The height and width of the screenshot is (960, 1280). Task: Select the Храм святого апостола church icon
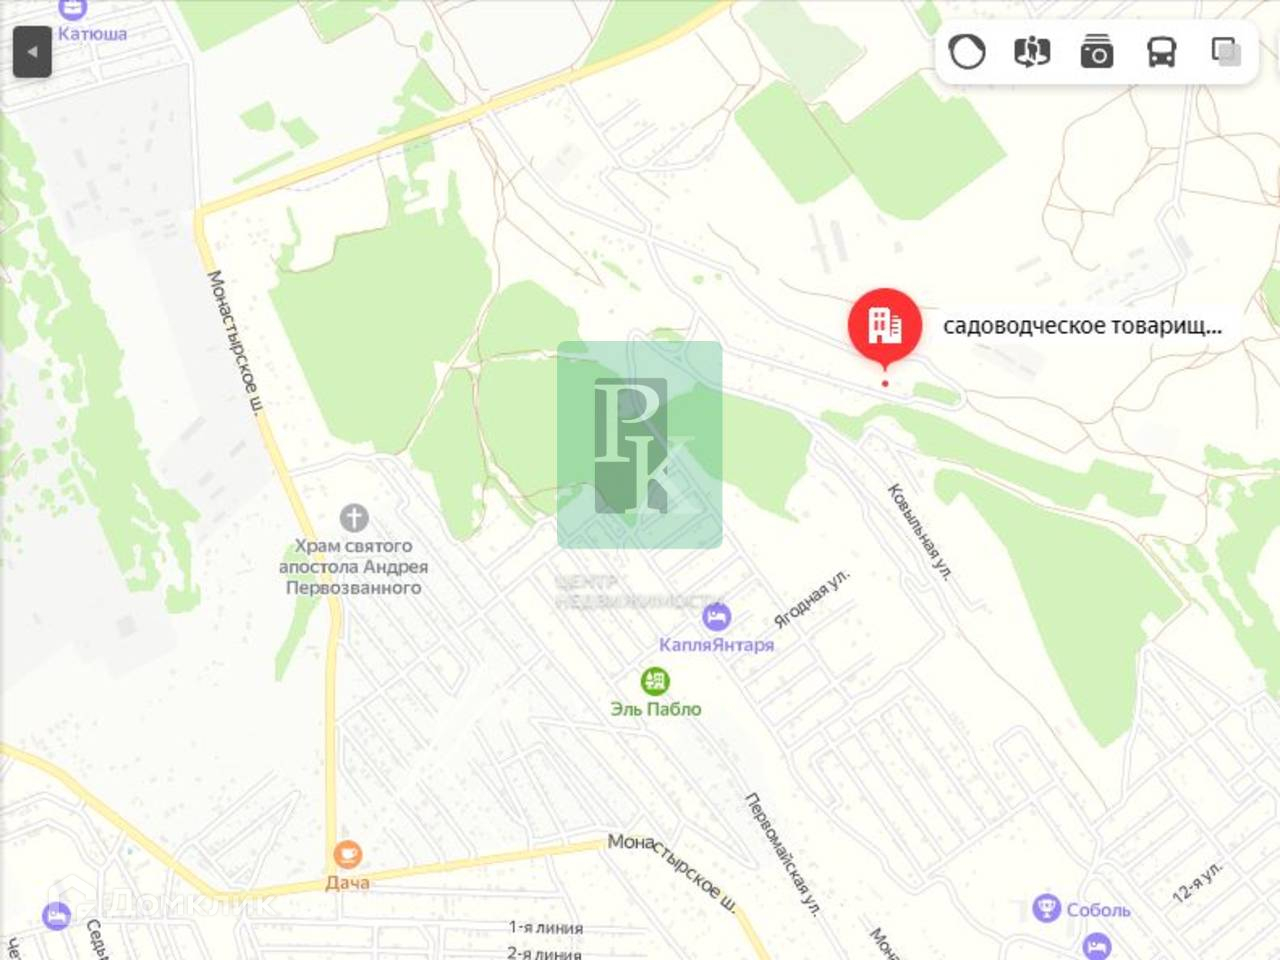pos(354,517)
